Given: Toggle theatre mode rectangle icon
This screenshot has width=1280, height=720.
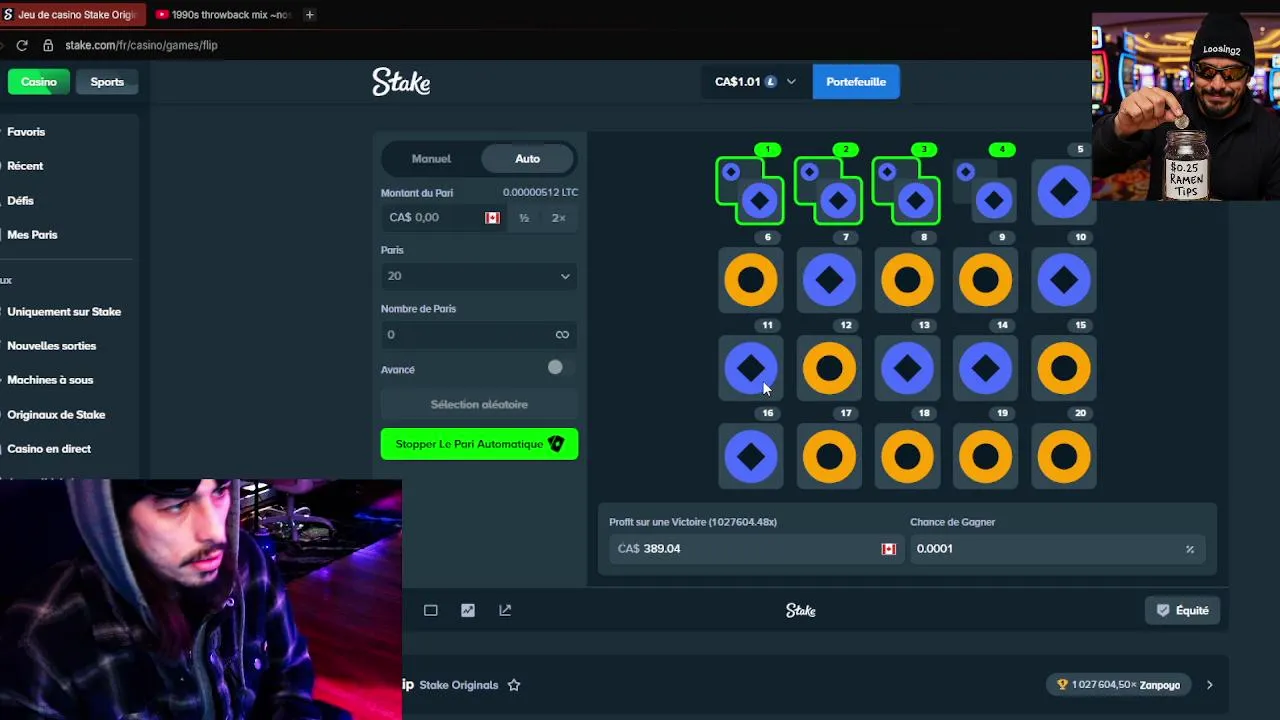Looking at the screenshot, I should tap(431, 610).
